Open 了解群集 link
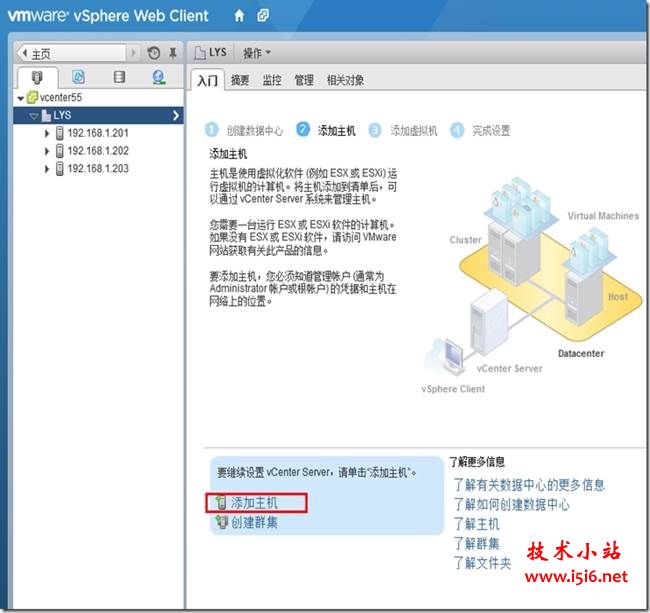The image size is (650, 613). [x=477, y=543]
